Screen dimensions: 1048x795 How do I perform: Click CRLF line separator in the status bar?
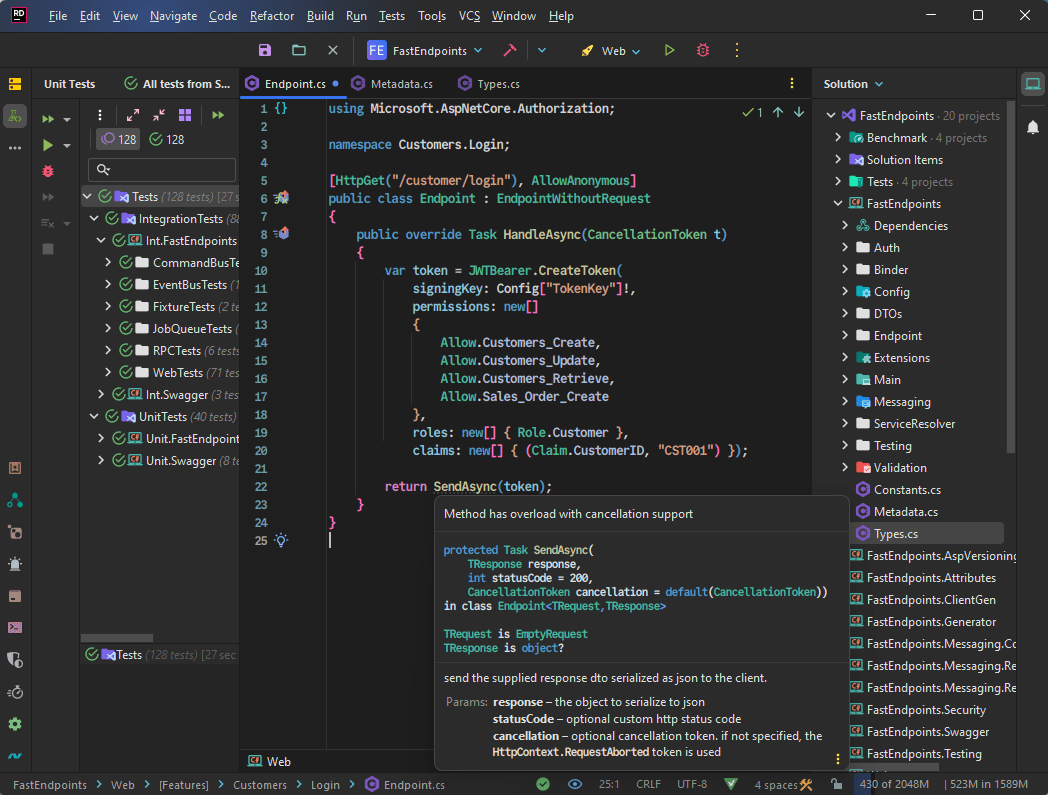coord(647,785)
